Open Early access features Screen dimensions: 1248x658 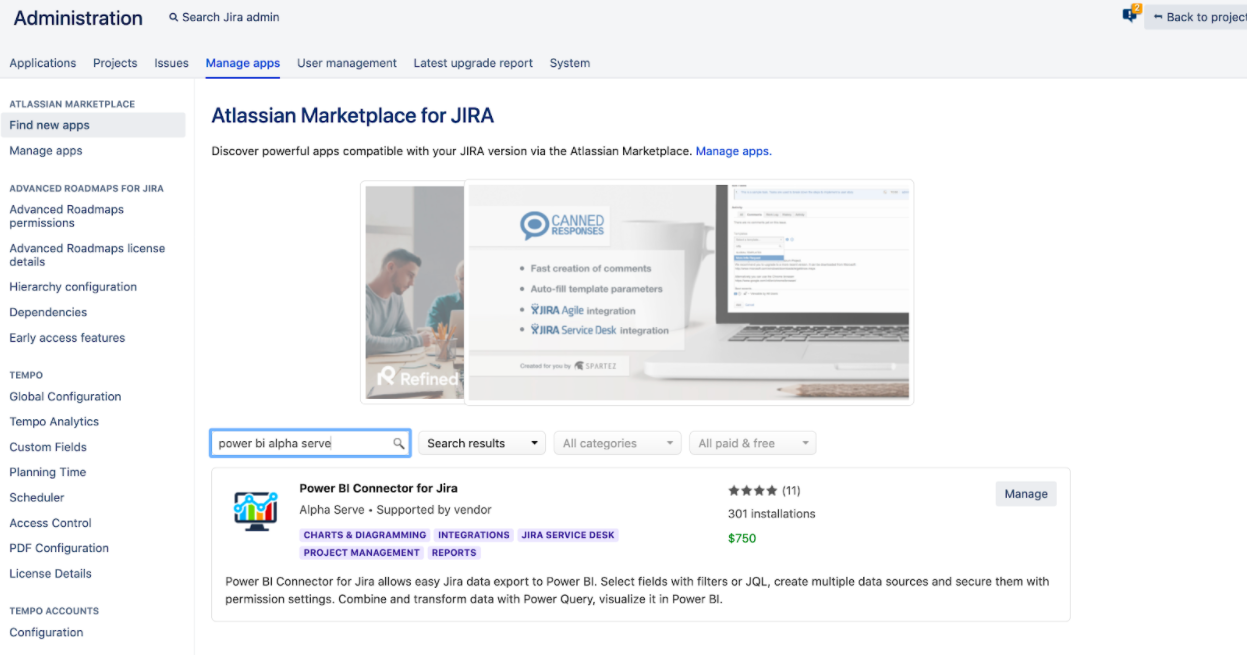(67, 338)
